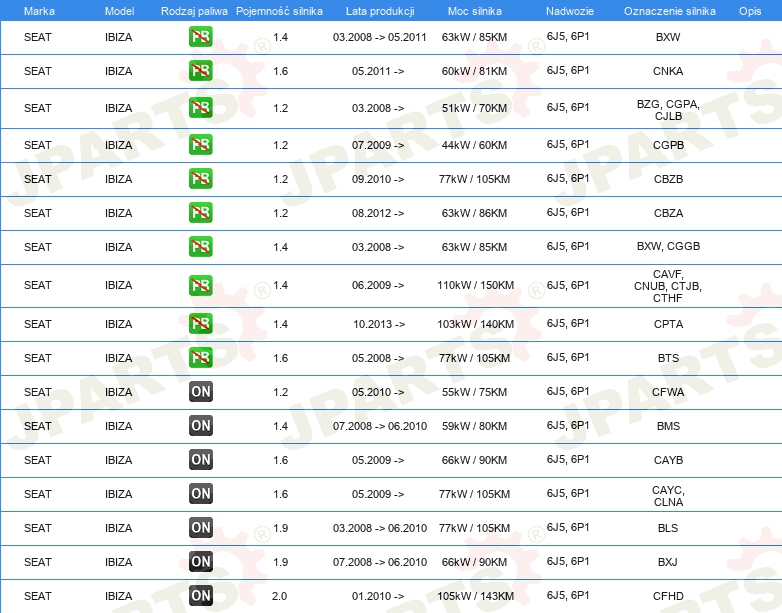Click power value 44kW / 60KM
Image resolution: width=782 pixels, height=613 pixels.
click(x=474, y=145)
